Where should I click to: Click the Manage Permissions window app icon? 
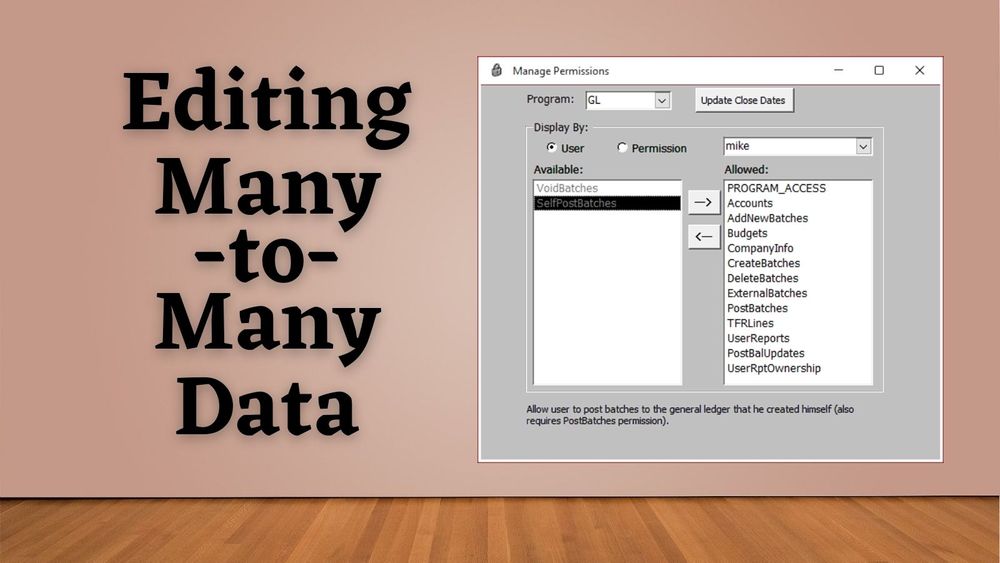(x=496, y=71)
